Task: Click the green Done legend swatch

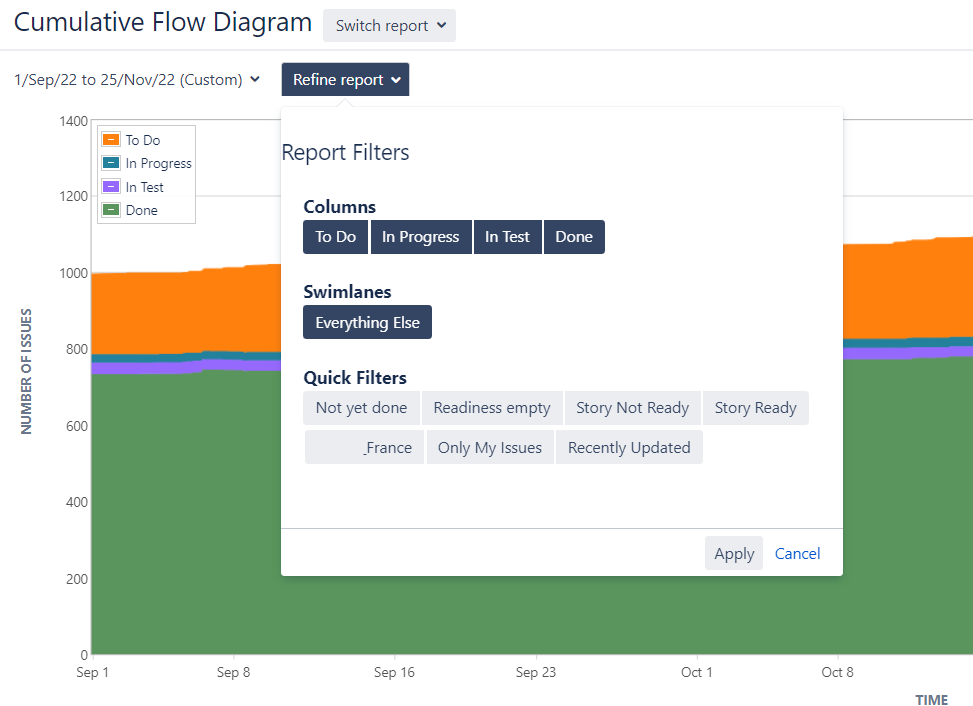Action: 111,210
